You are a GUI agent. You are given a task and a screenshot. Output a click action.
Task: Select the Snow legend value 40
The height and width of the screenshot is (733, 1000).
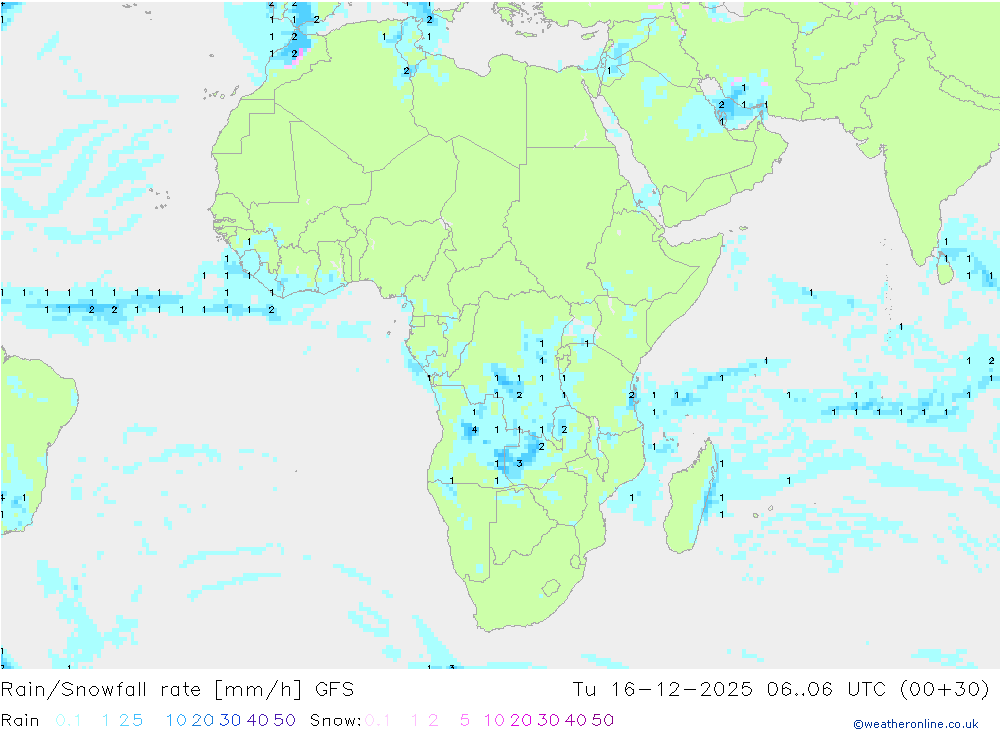coord(576,720)
